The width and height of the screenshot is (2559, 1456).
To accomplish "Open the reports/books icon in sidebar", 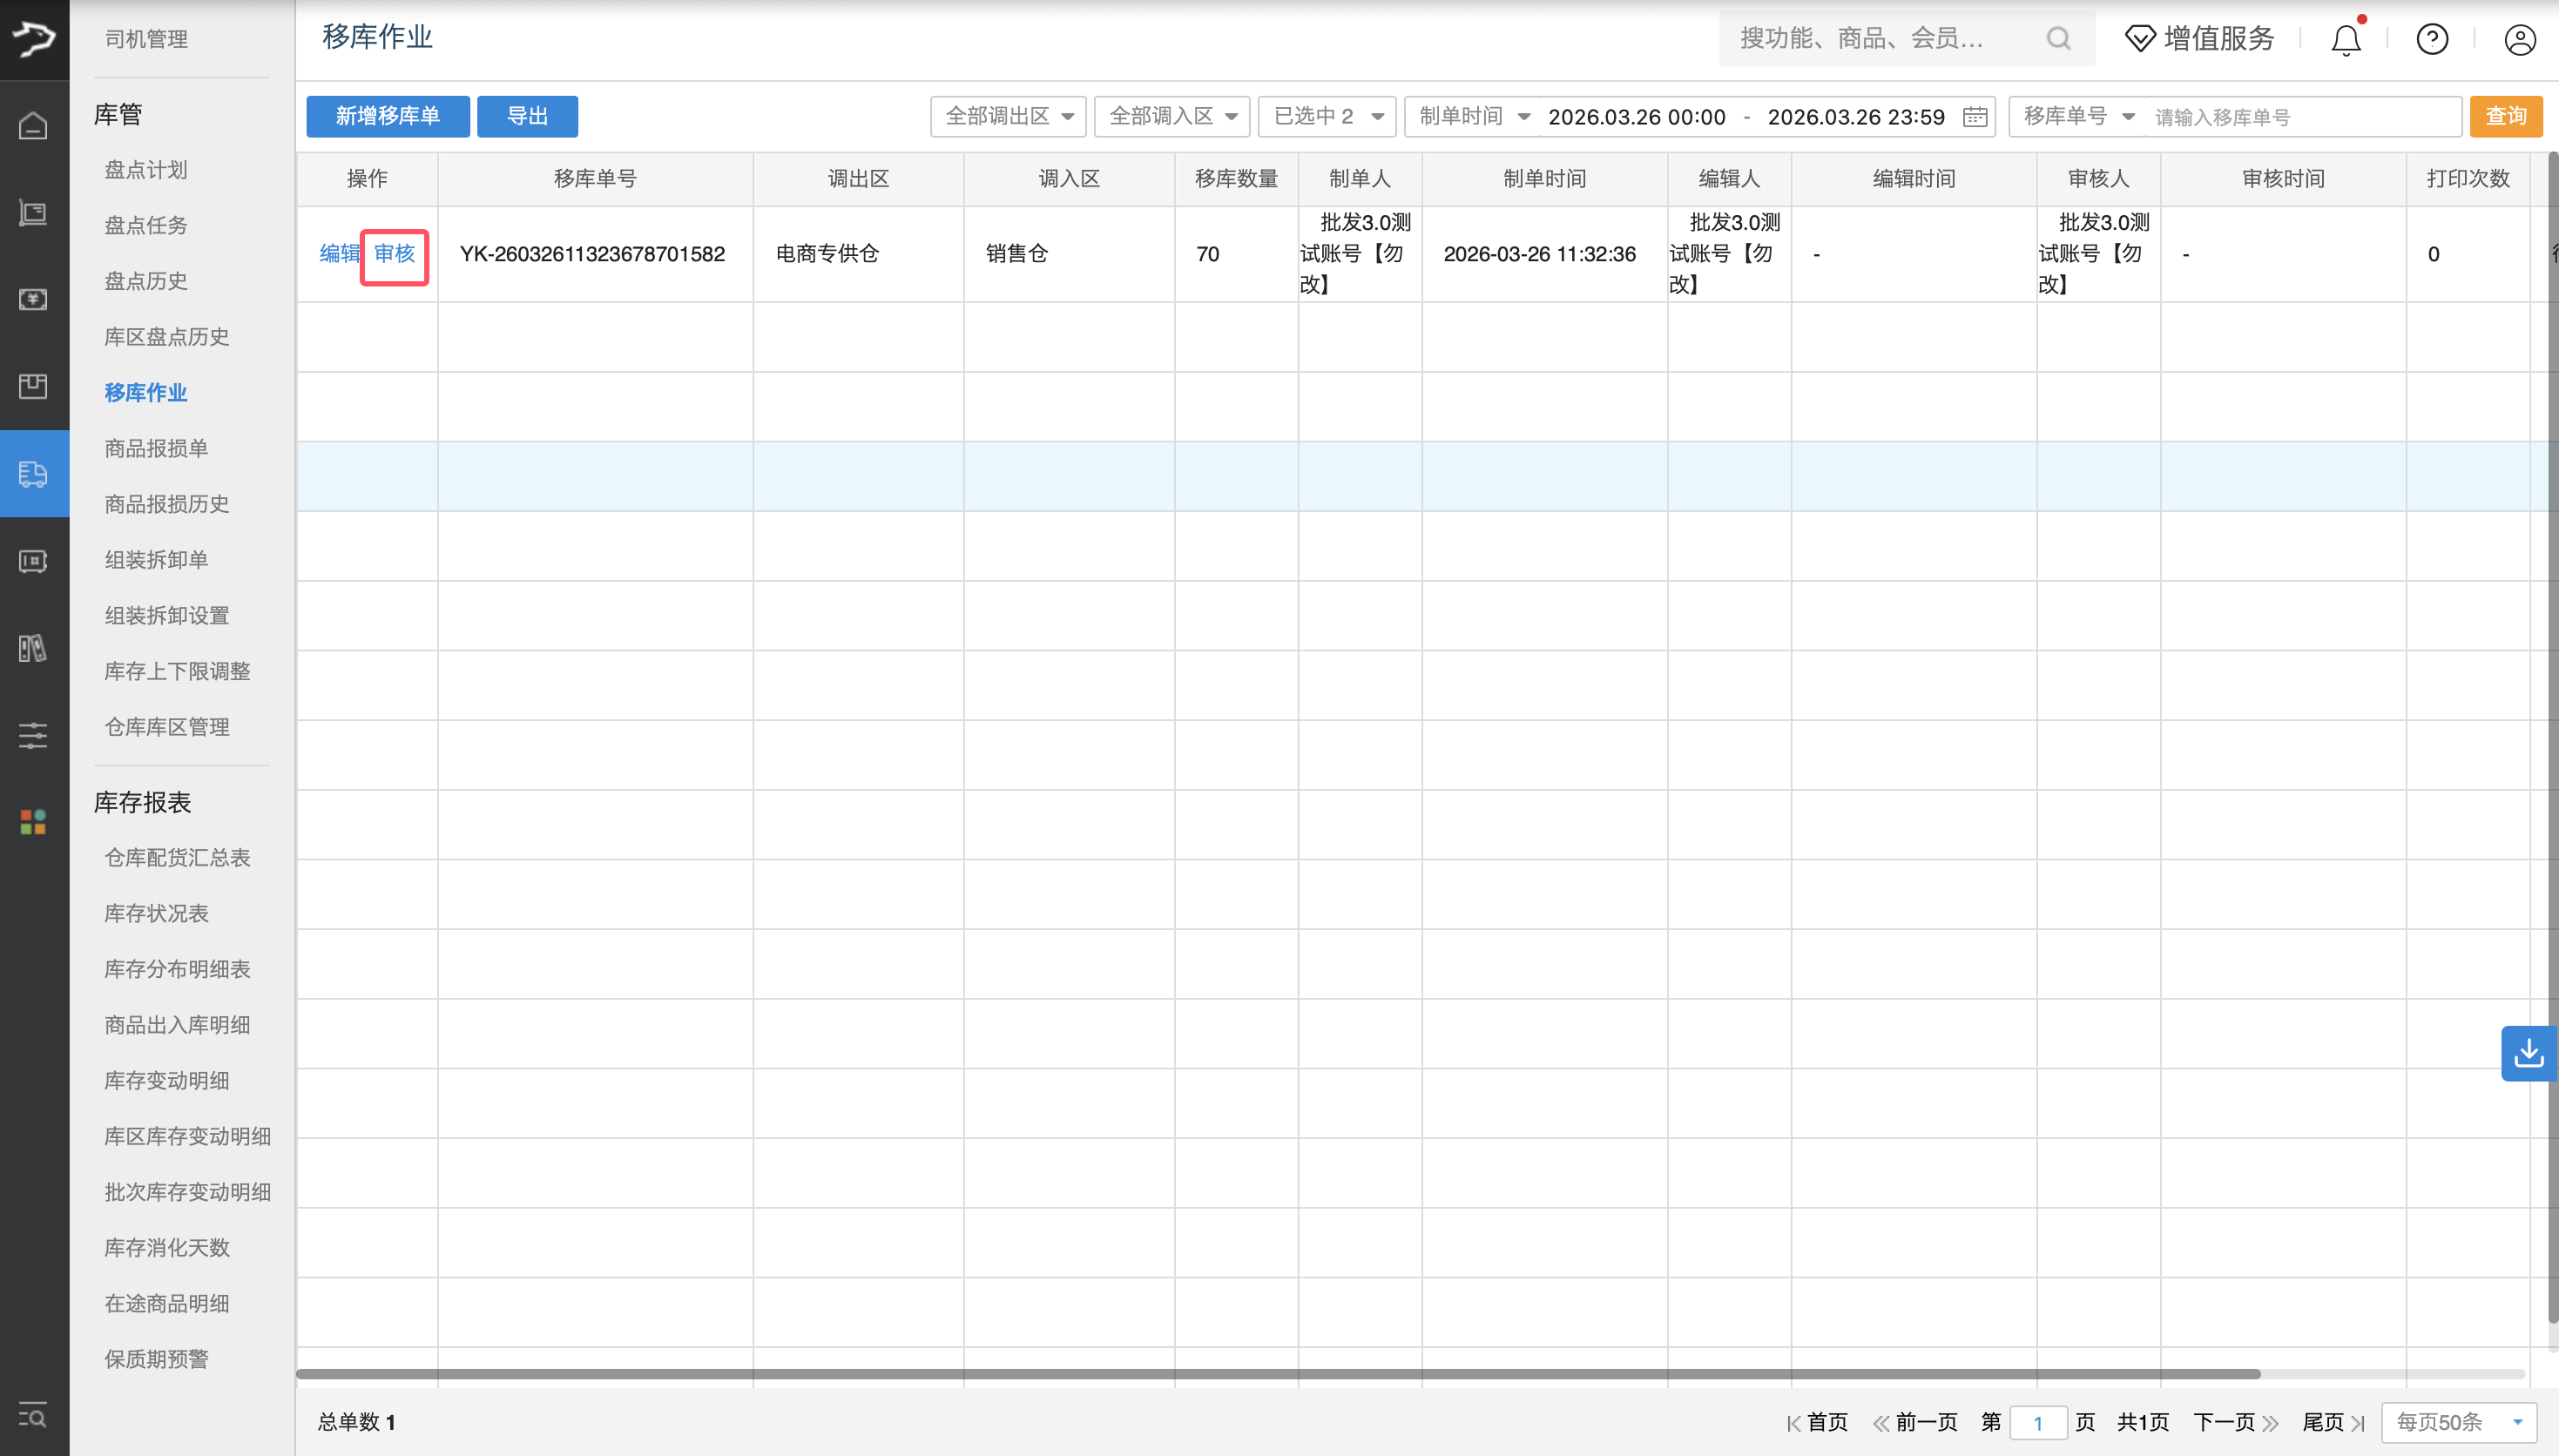I will coord(33,648).
